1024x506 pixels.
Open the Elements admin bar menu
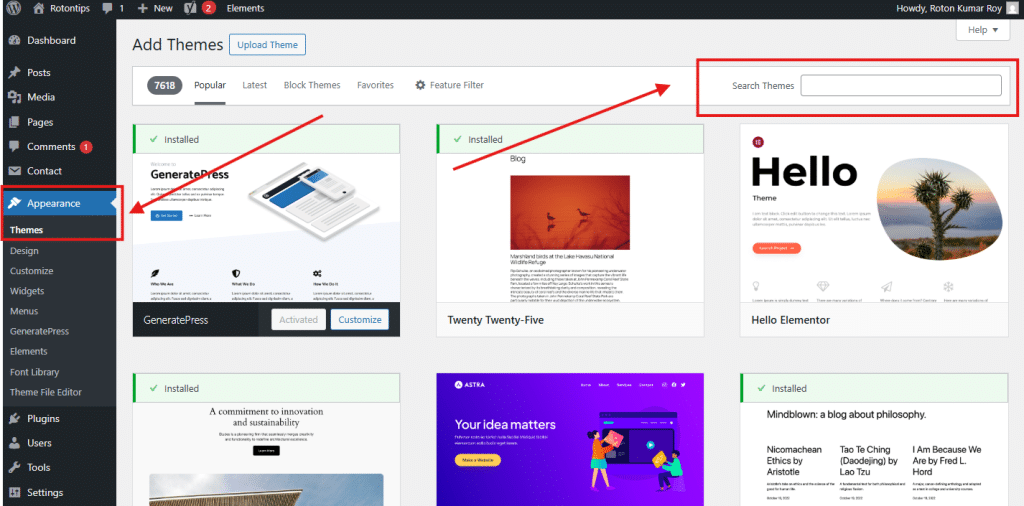click(x=246, y=8)
